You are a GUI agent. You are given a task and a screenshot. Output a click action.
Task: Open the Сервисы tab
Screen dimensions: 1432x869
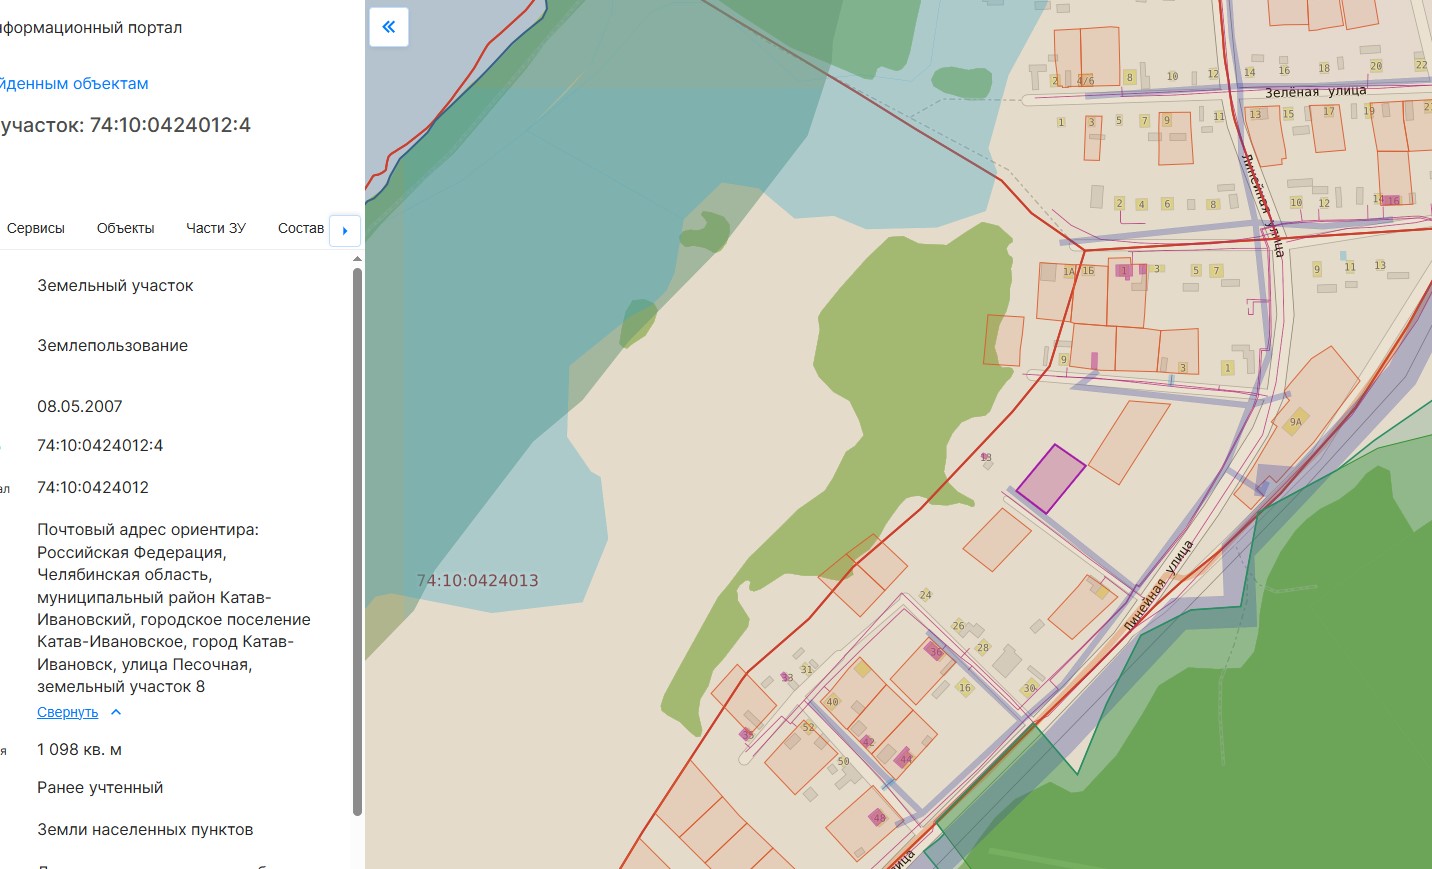point(36,228)
